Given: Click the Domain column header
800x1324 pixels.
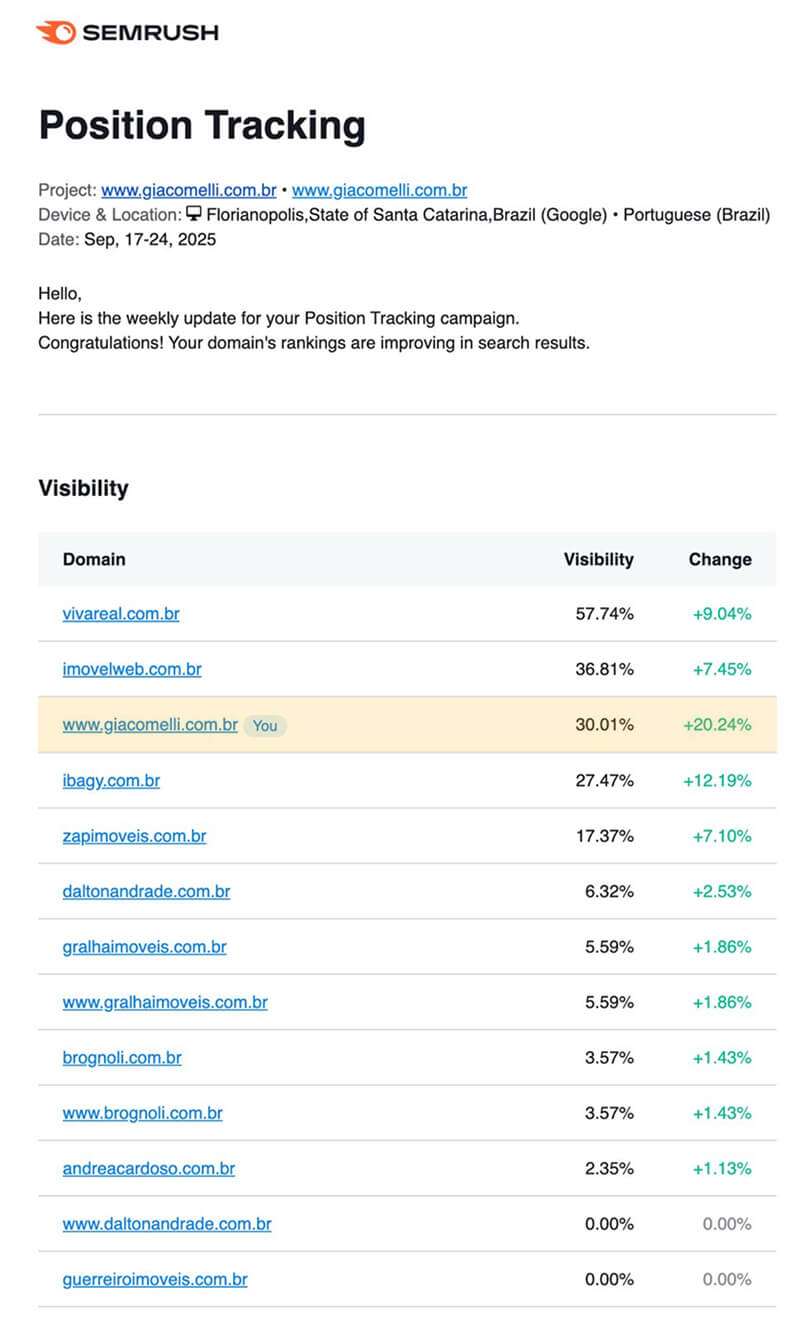Looking at the screenshot, I should point(94,559).
